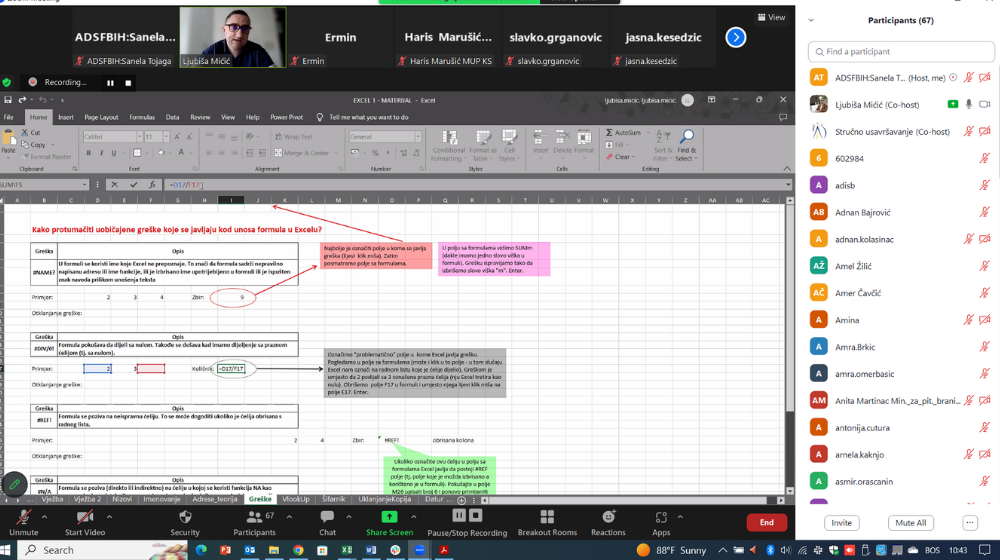Click Share Screen button

[389, 522]
